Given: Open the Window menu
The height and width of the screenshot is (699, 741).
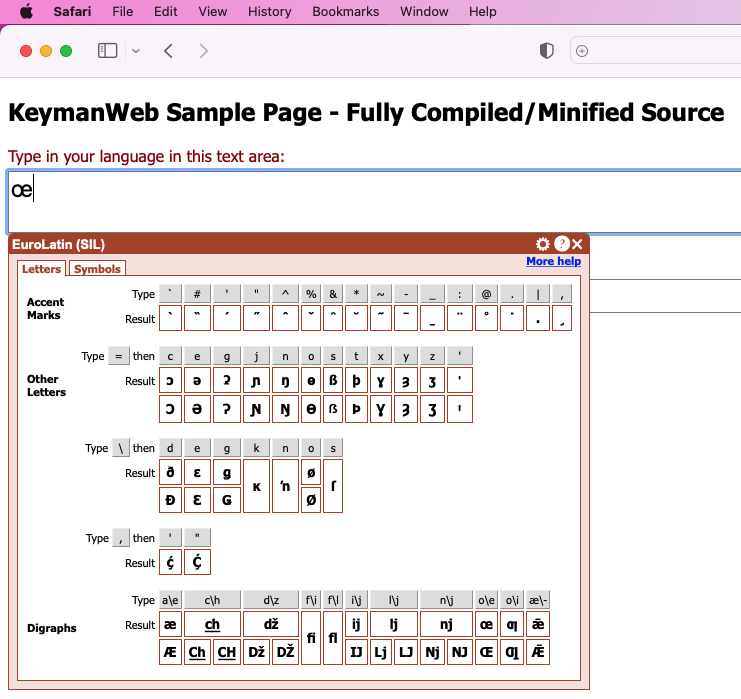Looking at the screenshot, I should [x=424, y=11].
